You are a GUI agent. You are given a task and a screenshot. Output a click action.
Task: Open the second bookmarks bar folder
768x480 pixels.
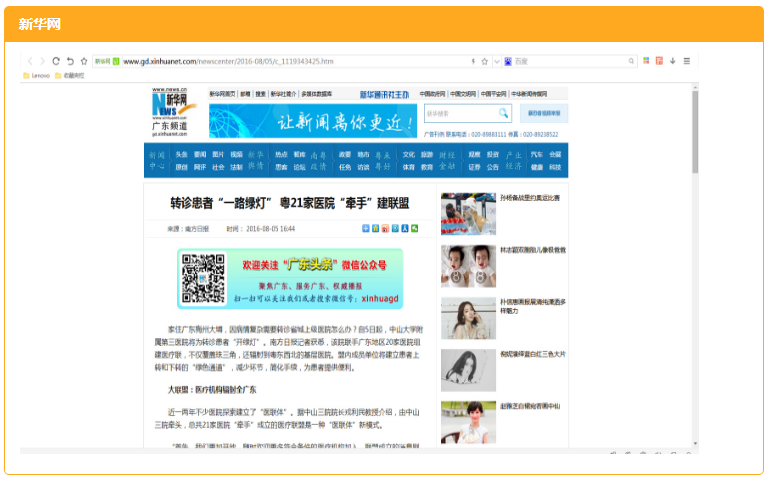70,76
